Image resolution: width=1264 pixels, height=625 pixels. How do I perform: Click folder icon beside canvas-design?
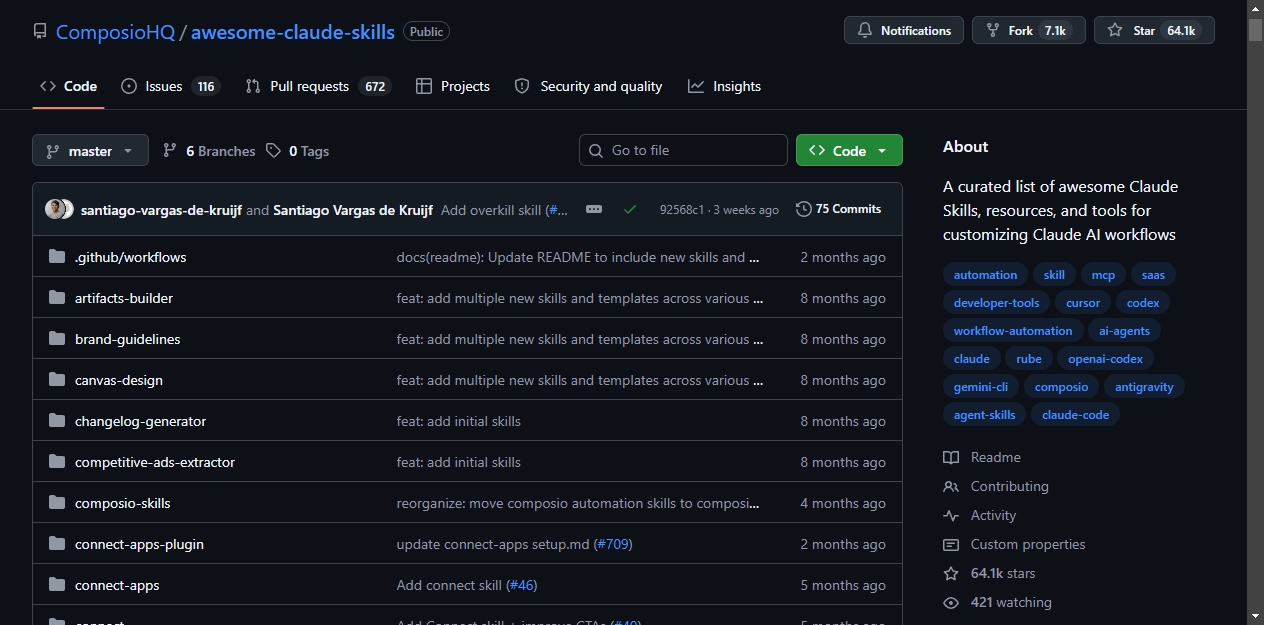(x=57, y=380)
